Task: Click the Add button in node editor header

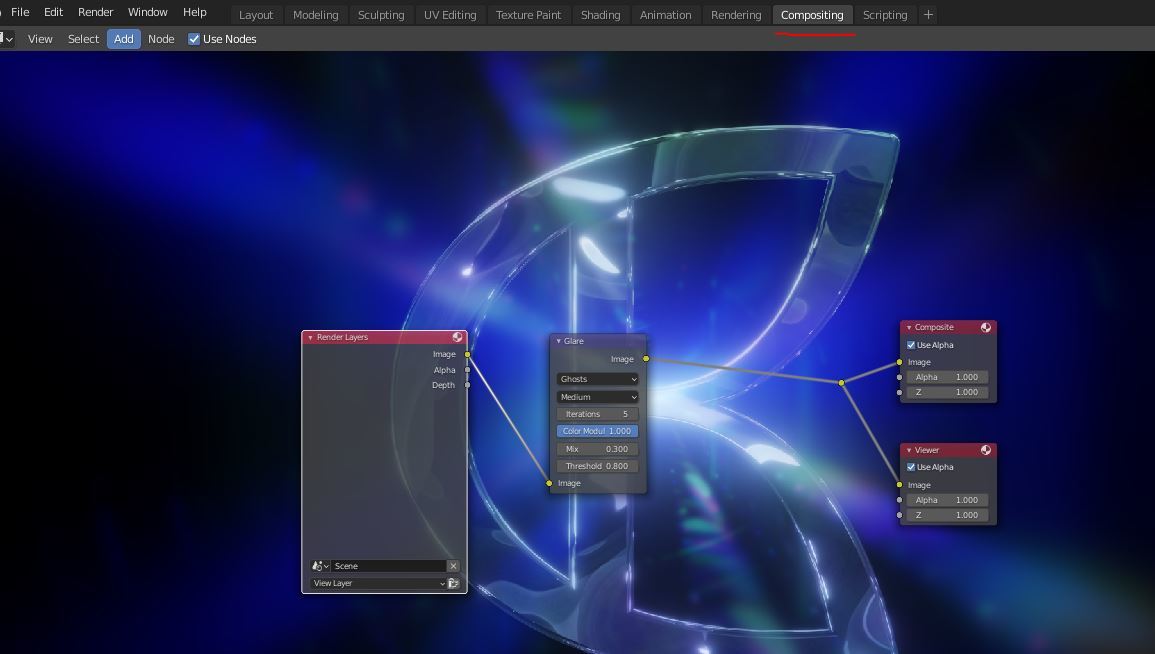Action: coord(124,39)
